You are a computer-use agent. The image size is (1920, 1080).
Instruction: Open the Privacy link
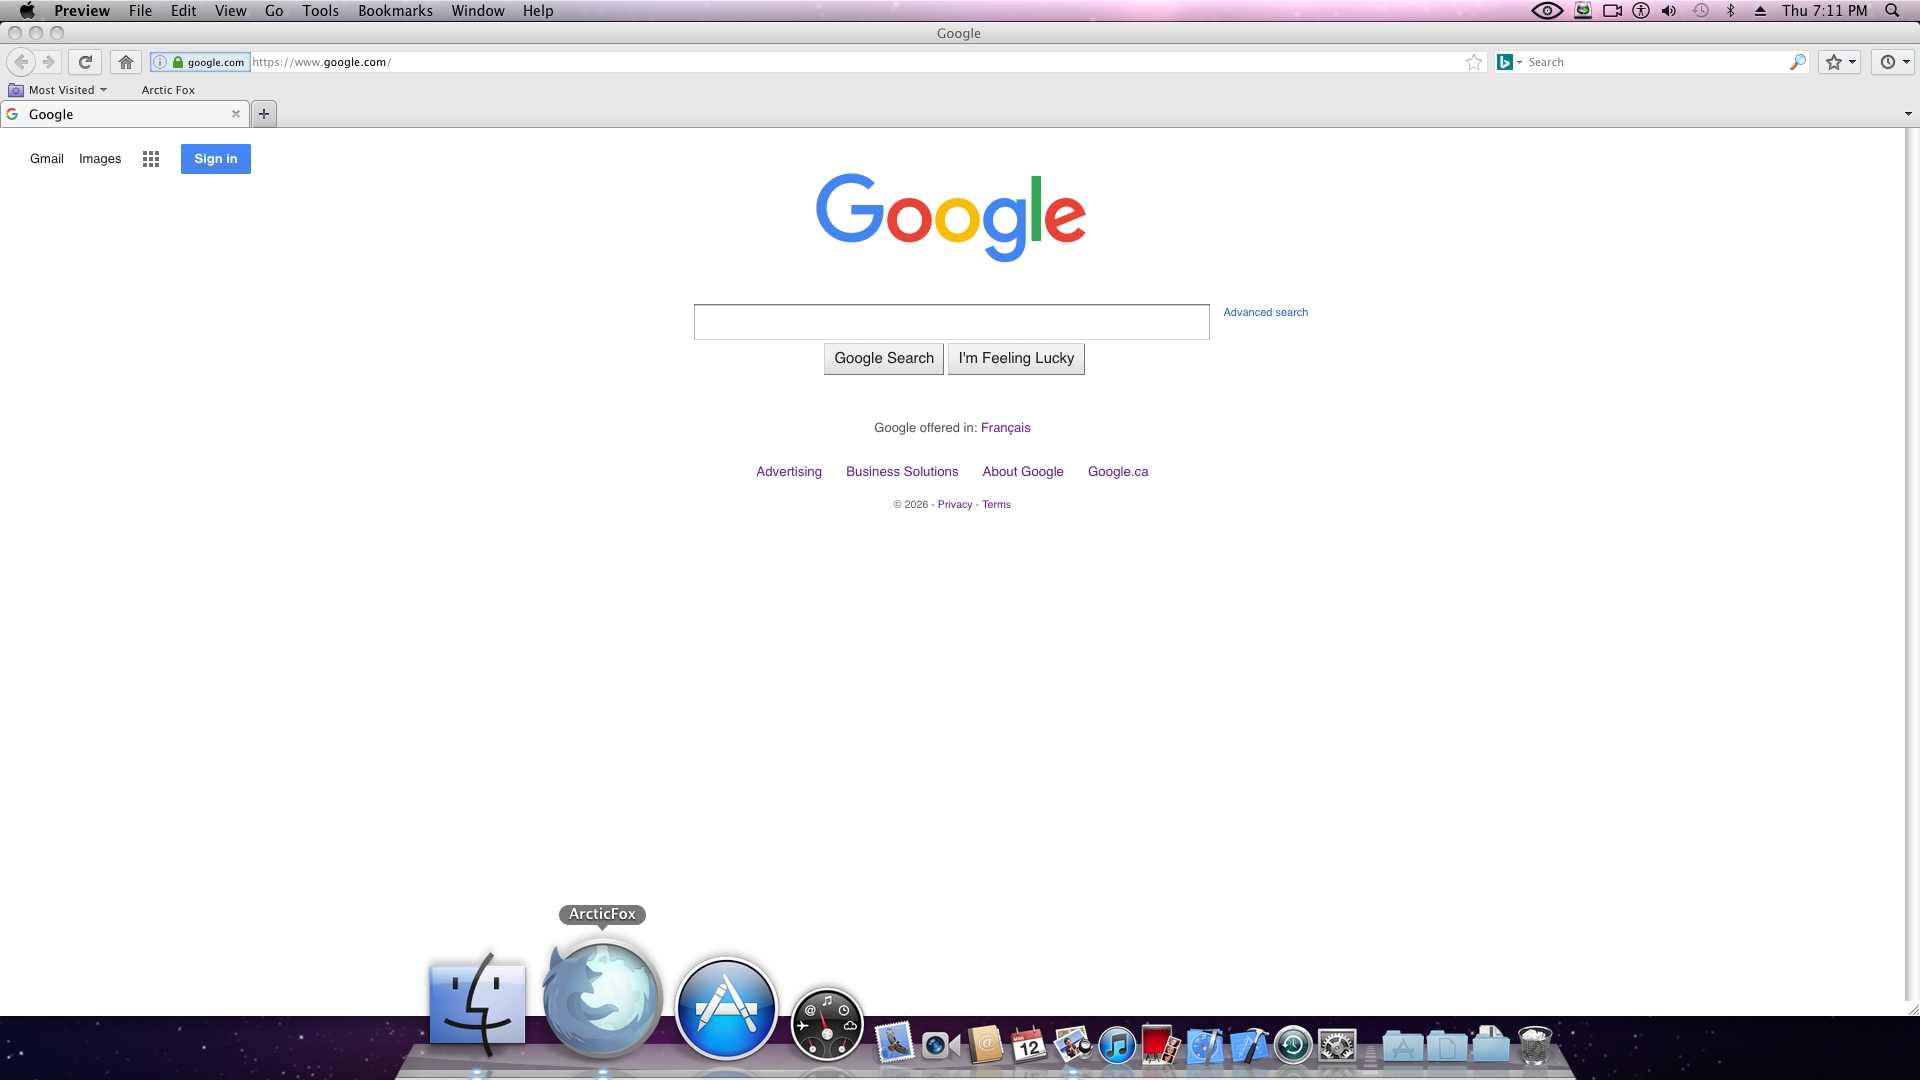click(955, 505)
